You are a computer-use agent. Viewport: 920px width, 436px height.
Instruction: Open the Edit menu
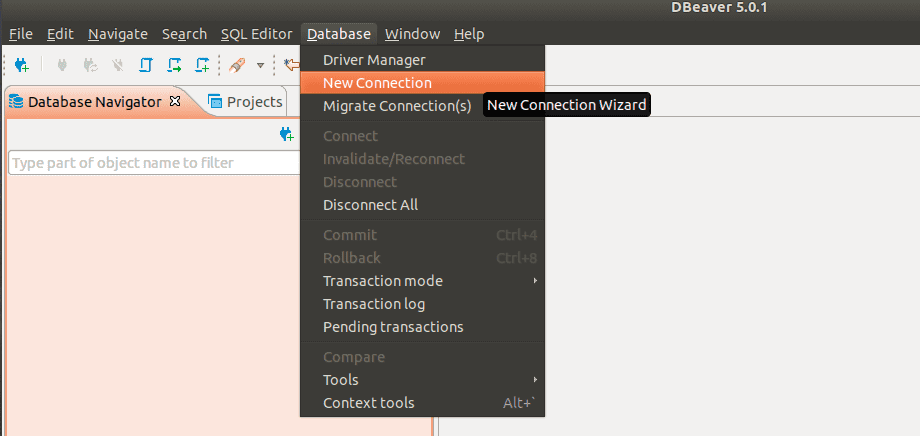[60, 34]
